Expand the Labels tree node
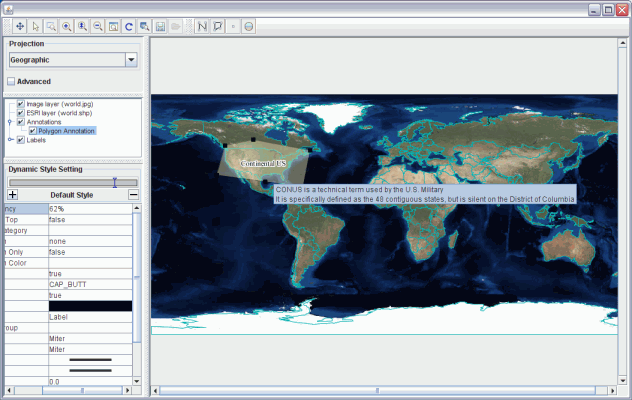Viewport: 632px width, 400px height. 10,140
